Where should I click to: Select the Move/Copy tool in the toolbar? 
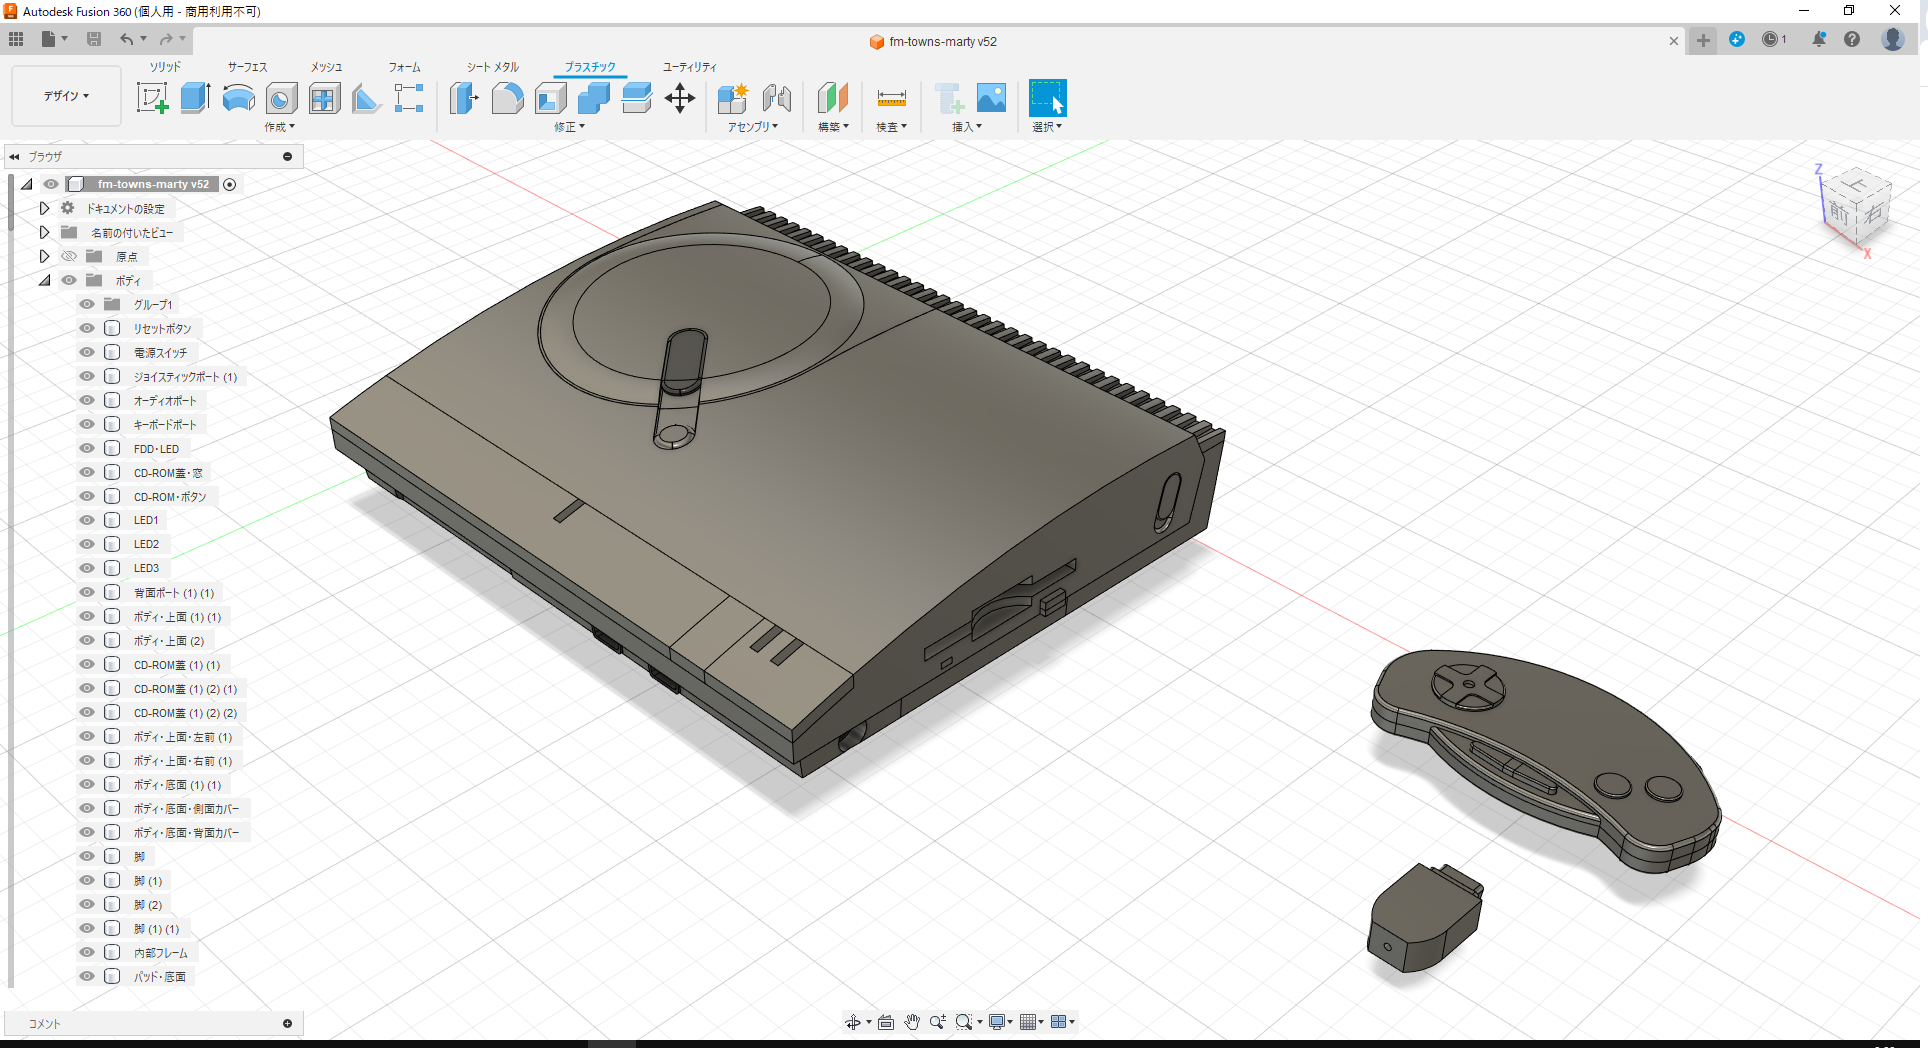click(681, 96)
